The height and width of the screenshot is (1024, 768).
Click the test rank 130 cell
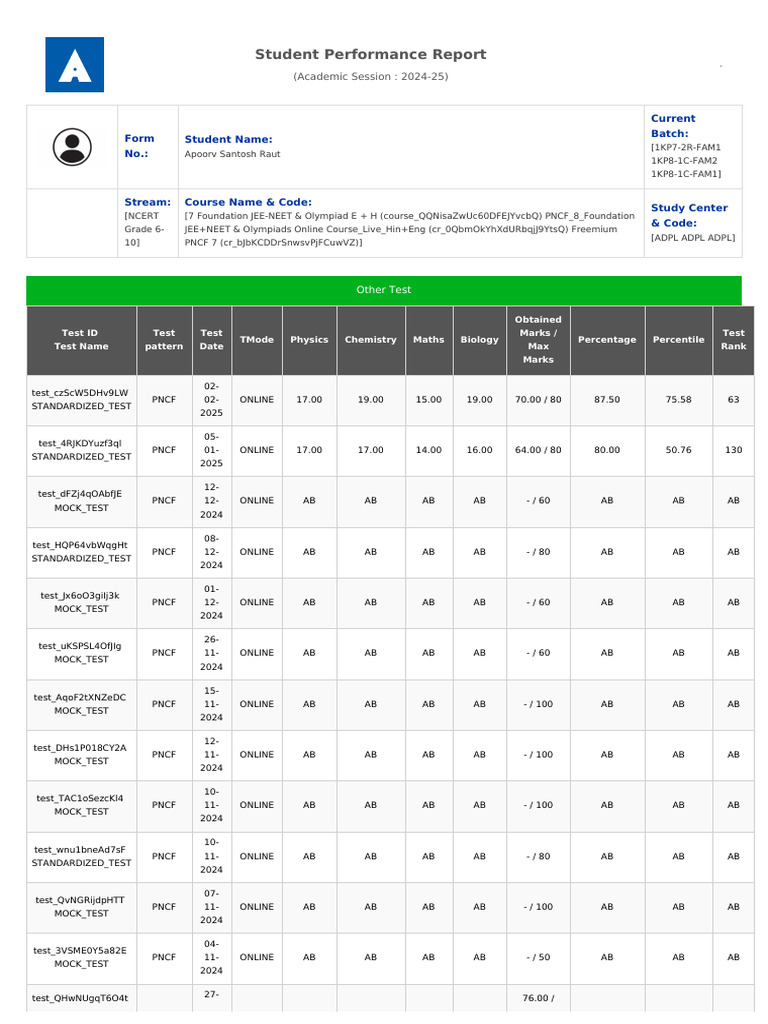(733, 450)
